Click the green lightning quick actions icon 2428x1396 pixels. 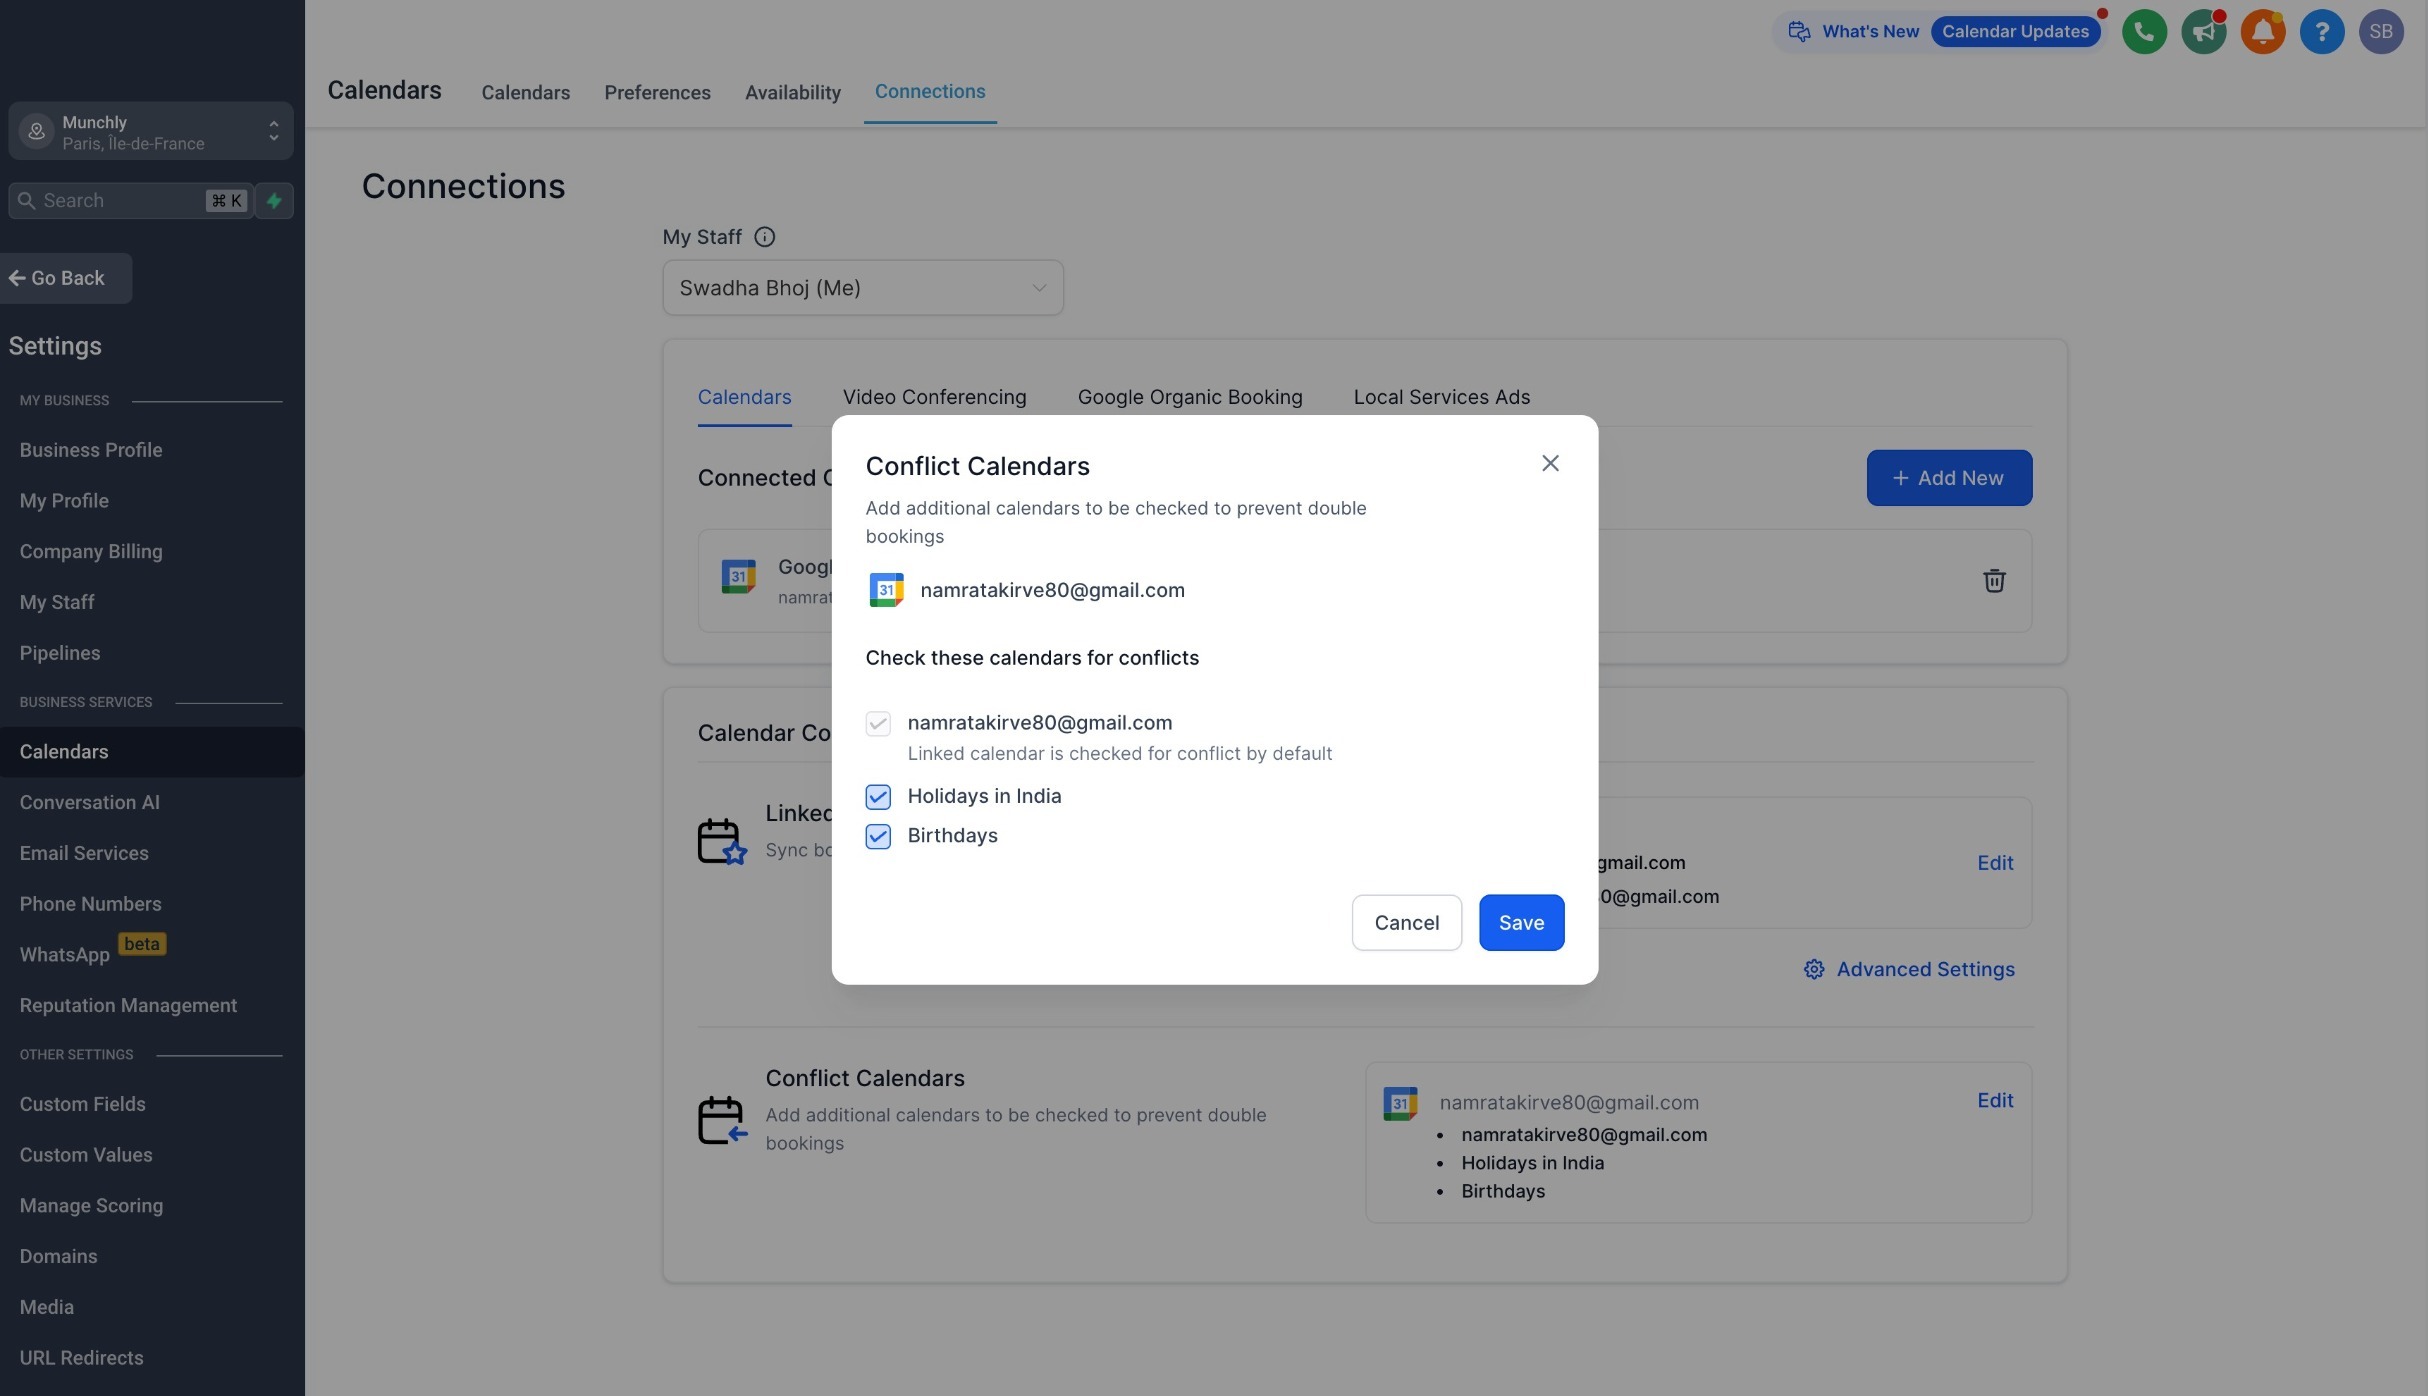coord(274,200)
